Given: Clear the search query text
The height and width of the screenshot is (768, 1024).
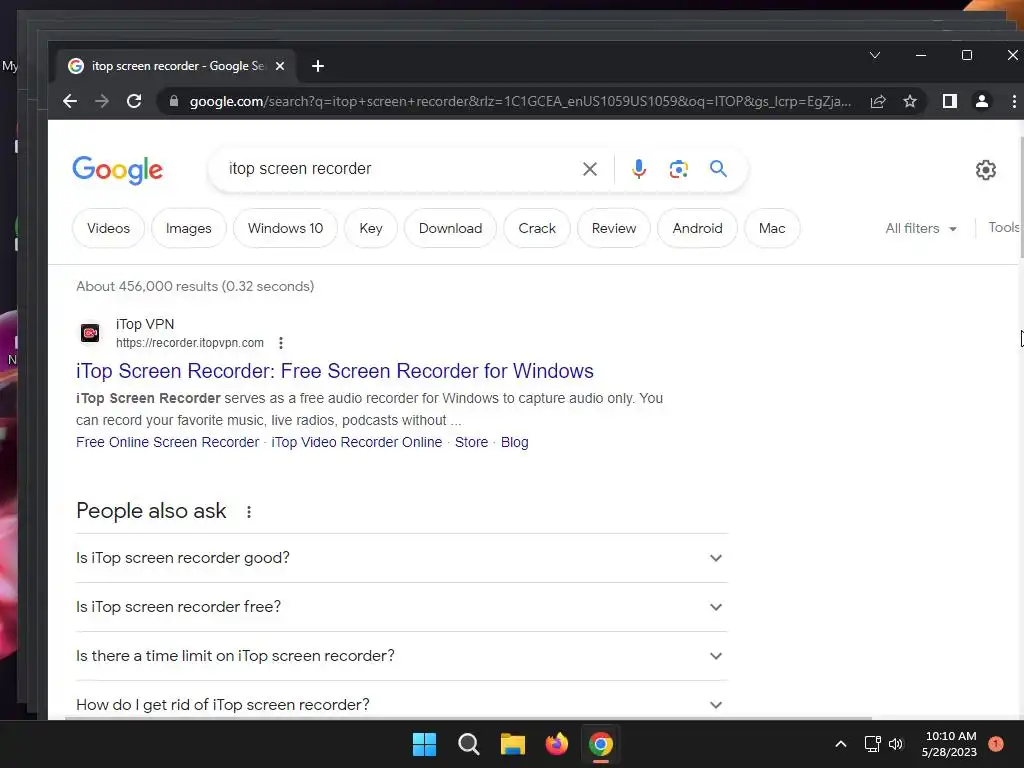Looking at the screenshot, I should tap(590, 169).
